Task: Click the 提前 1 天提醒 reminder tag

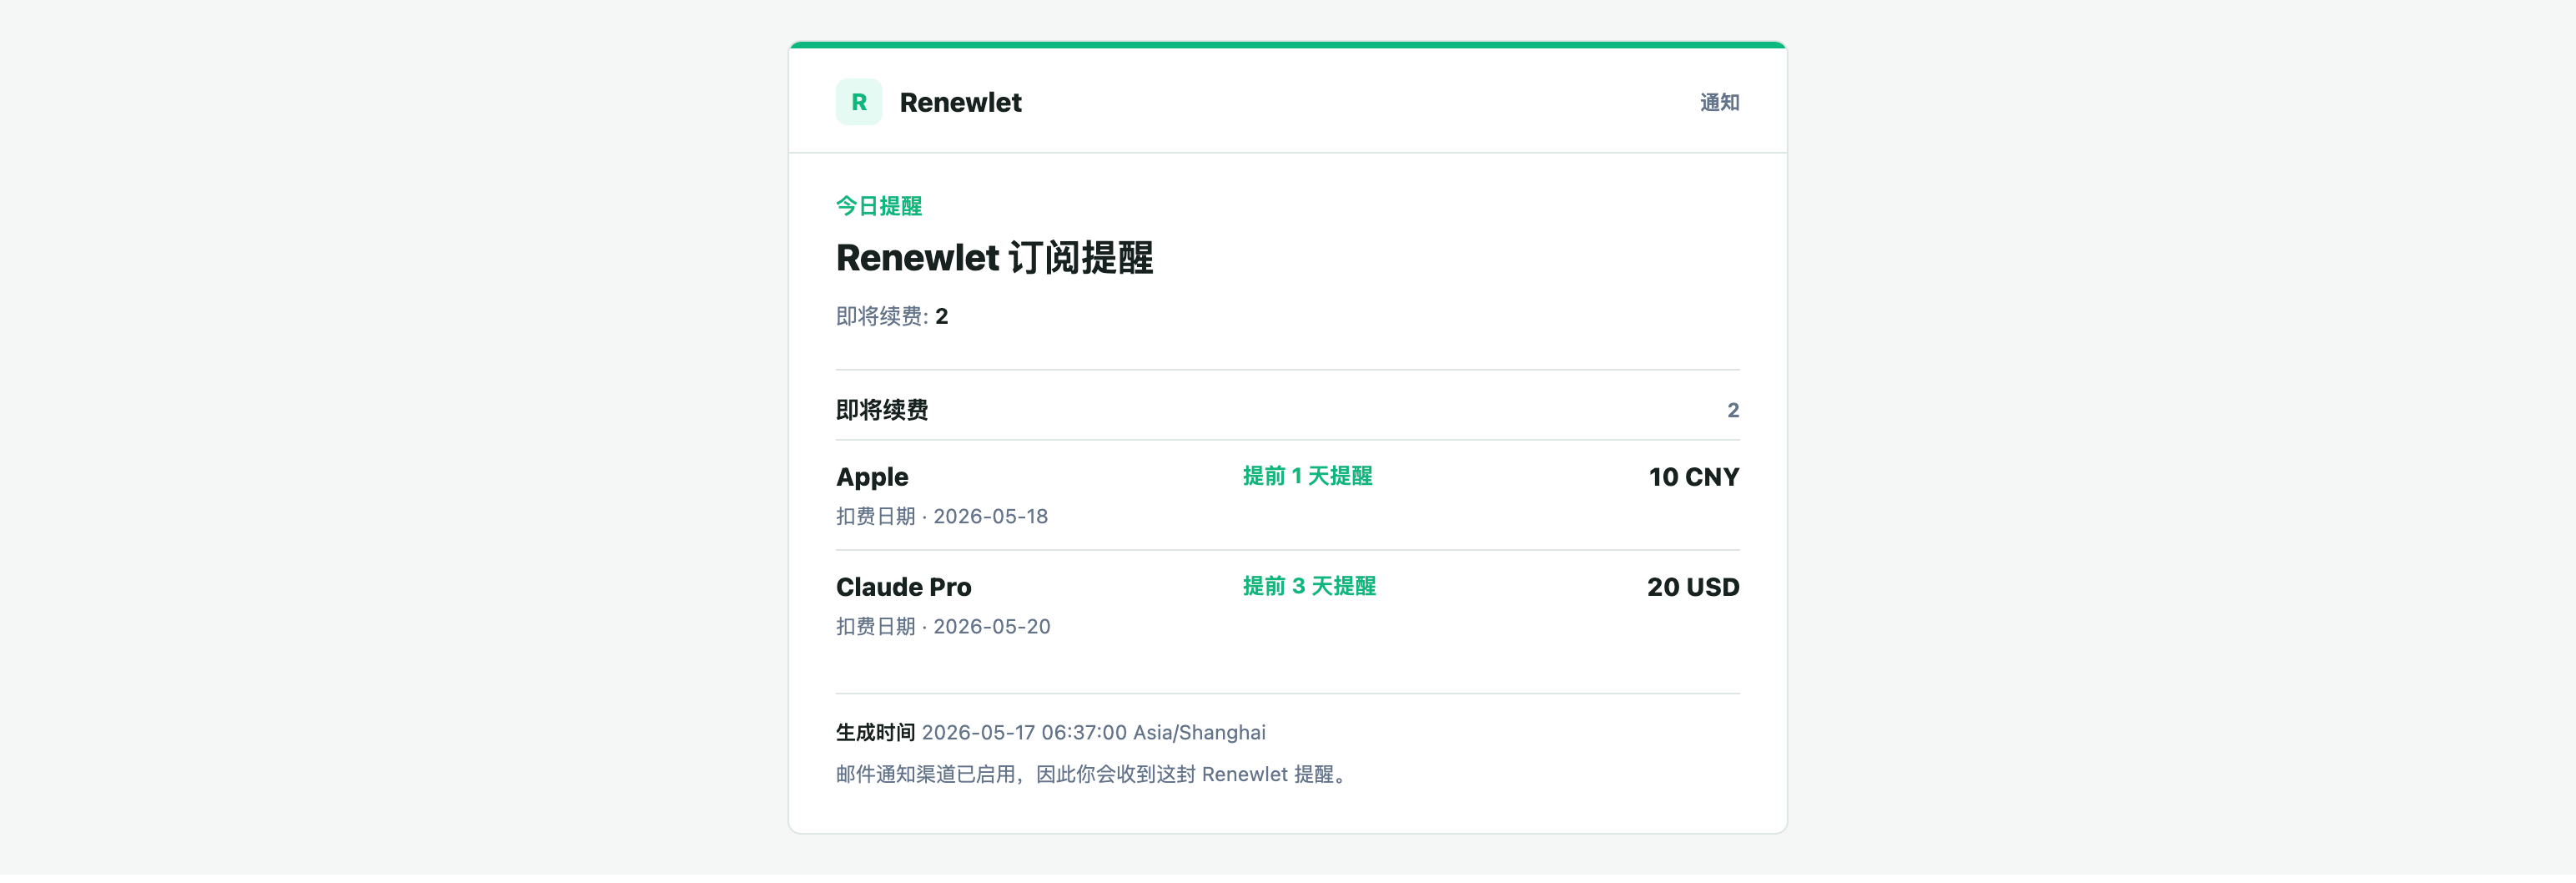Action: (1307, 476)
